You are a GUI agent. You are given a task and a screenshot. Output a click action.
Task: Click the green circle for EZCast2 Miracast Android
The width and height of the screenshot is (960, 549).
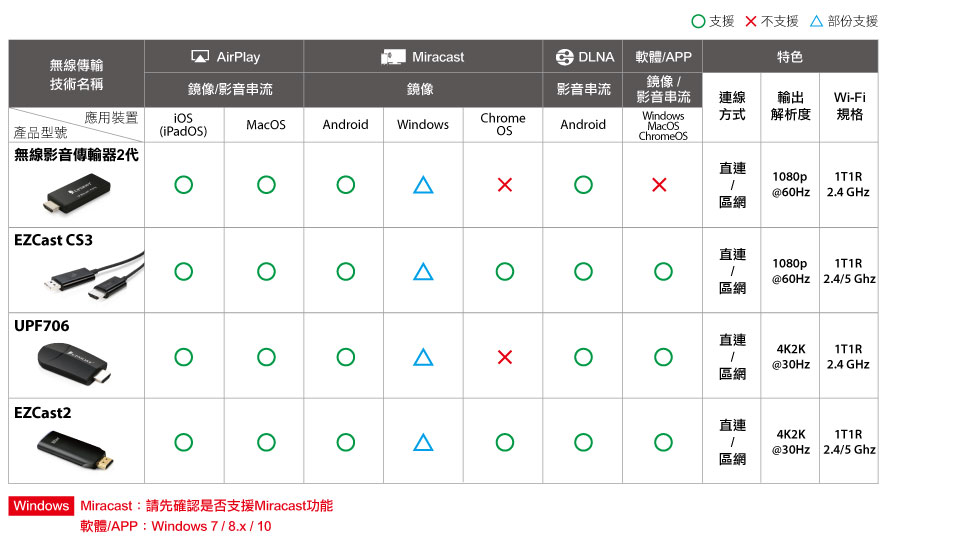pyautogui.click(x=346, y=442)
